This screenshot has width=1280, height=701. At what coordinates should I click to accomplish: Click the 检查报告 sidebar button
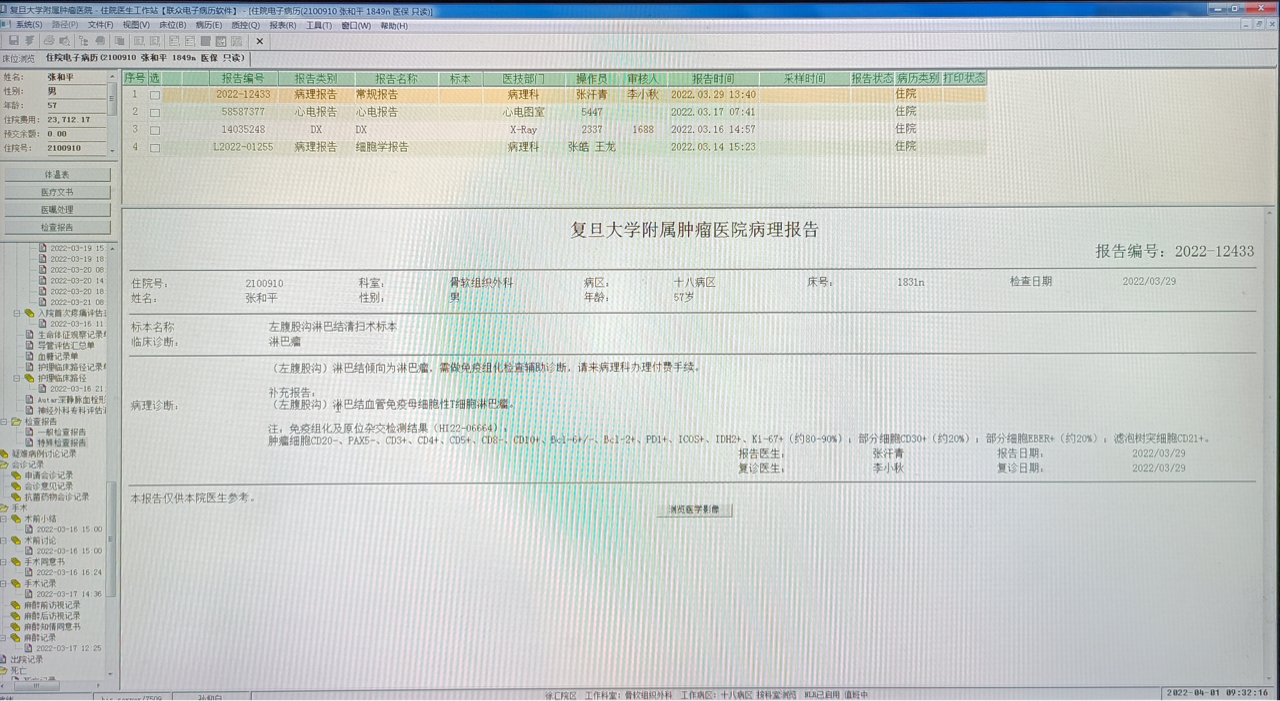[57, 228]
